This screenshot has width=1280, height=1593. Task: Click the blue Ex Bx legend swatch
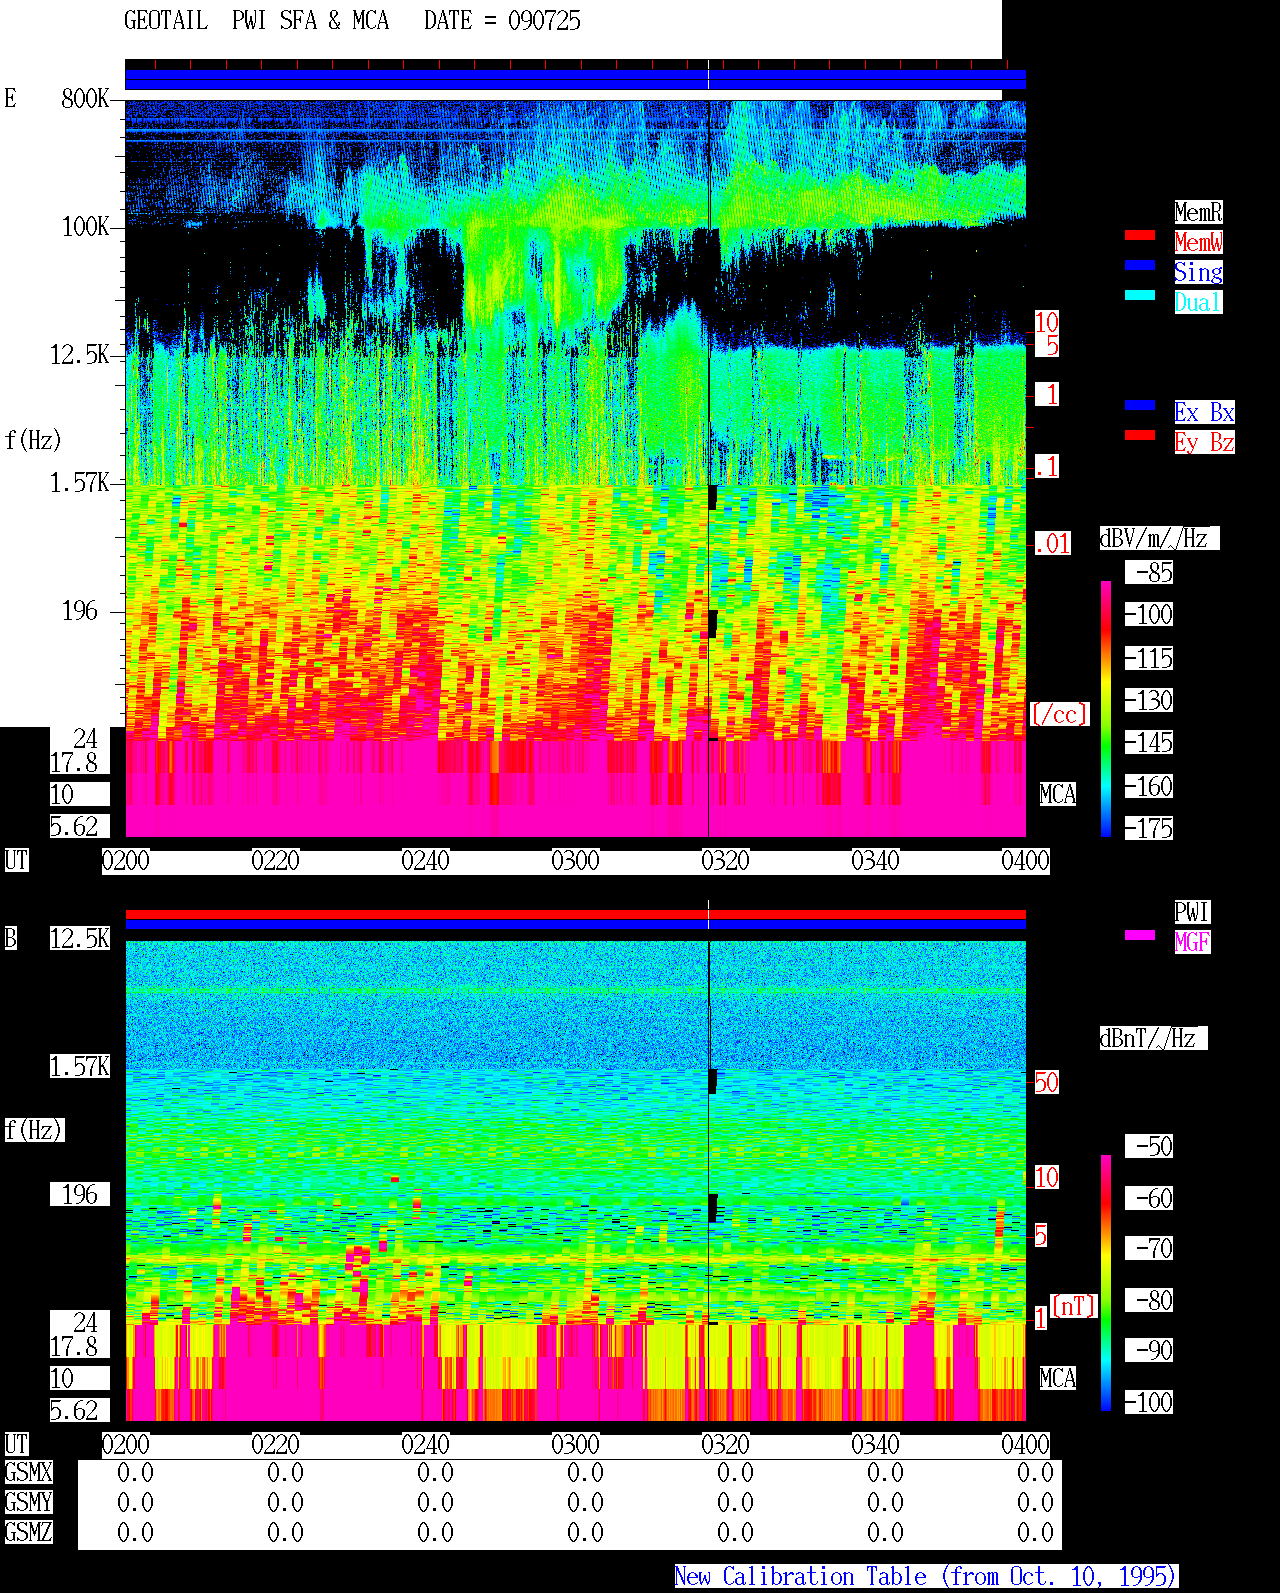tap(1140, 405)
